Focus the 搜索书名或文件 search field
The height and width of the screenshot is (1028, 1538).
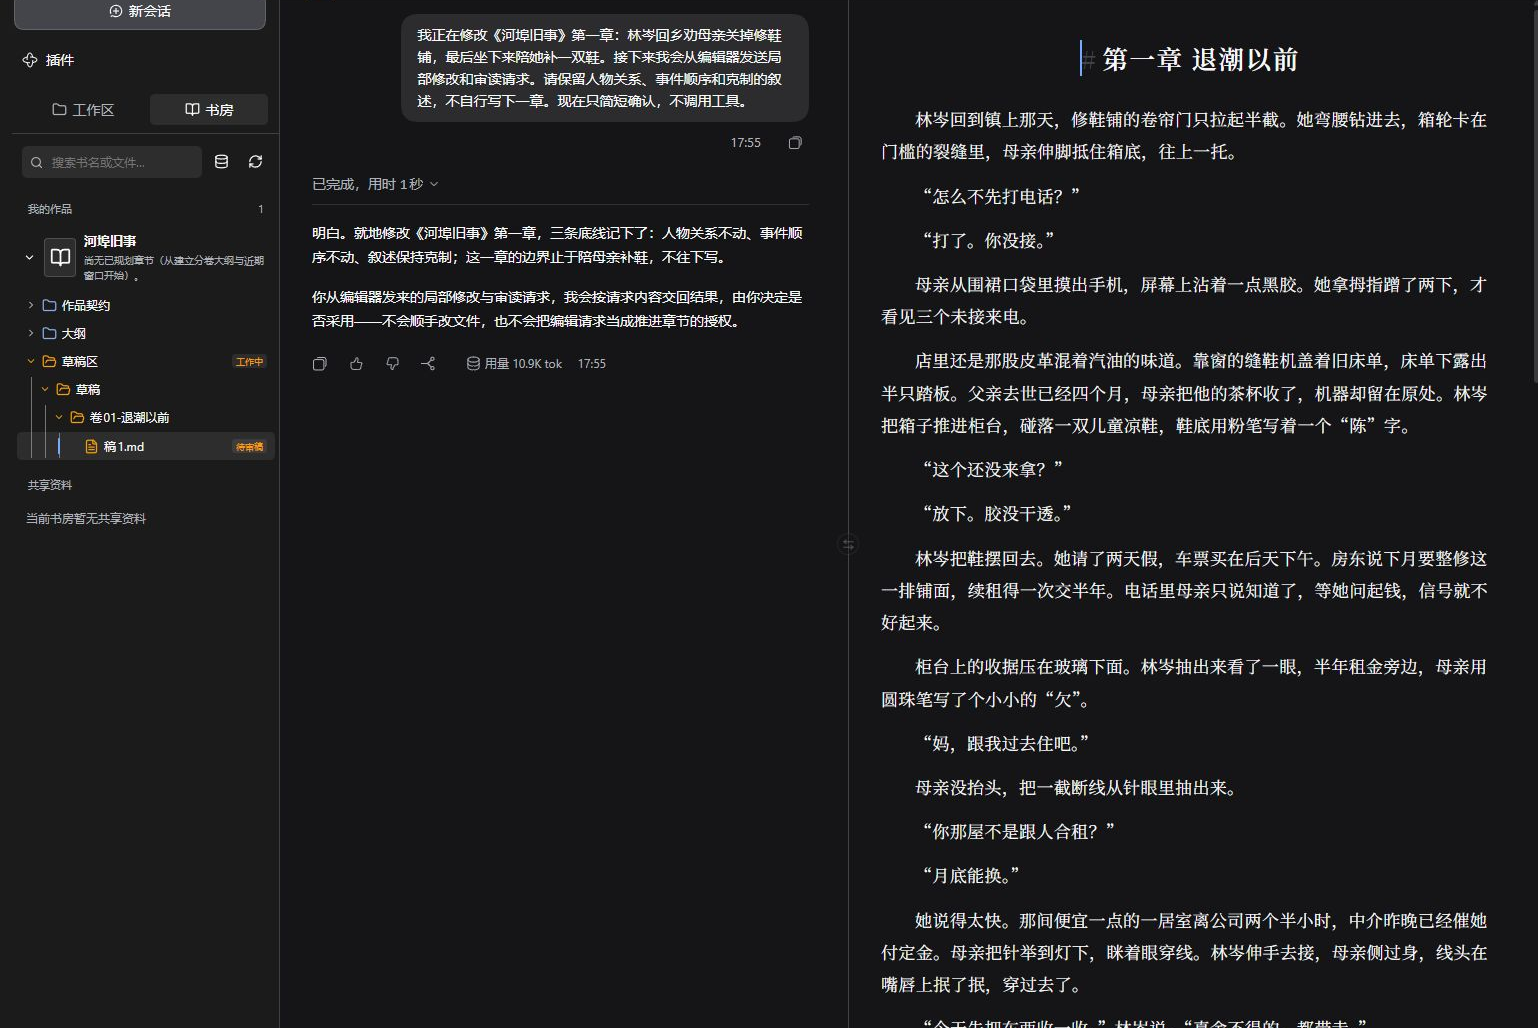112,162
